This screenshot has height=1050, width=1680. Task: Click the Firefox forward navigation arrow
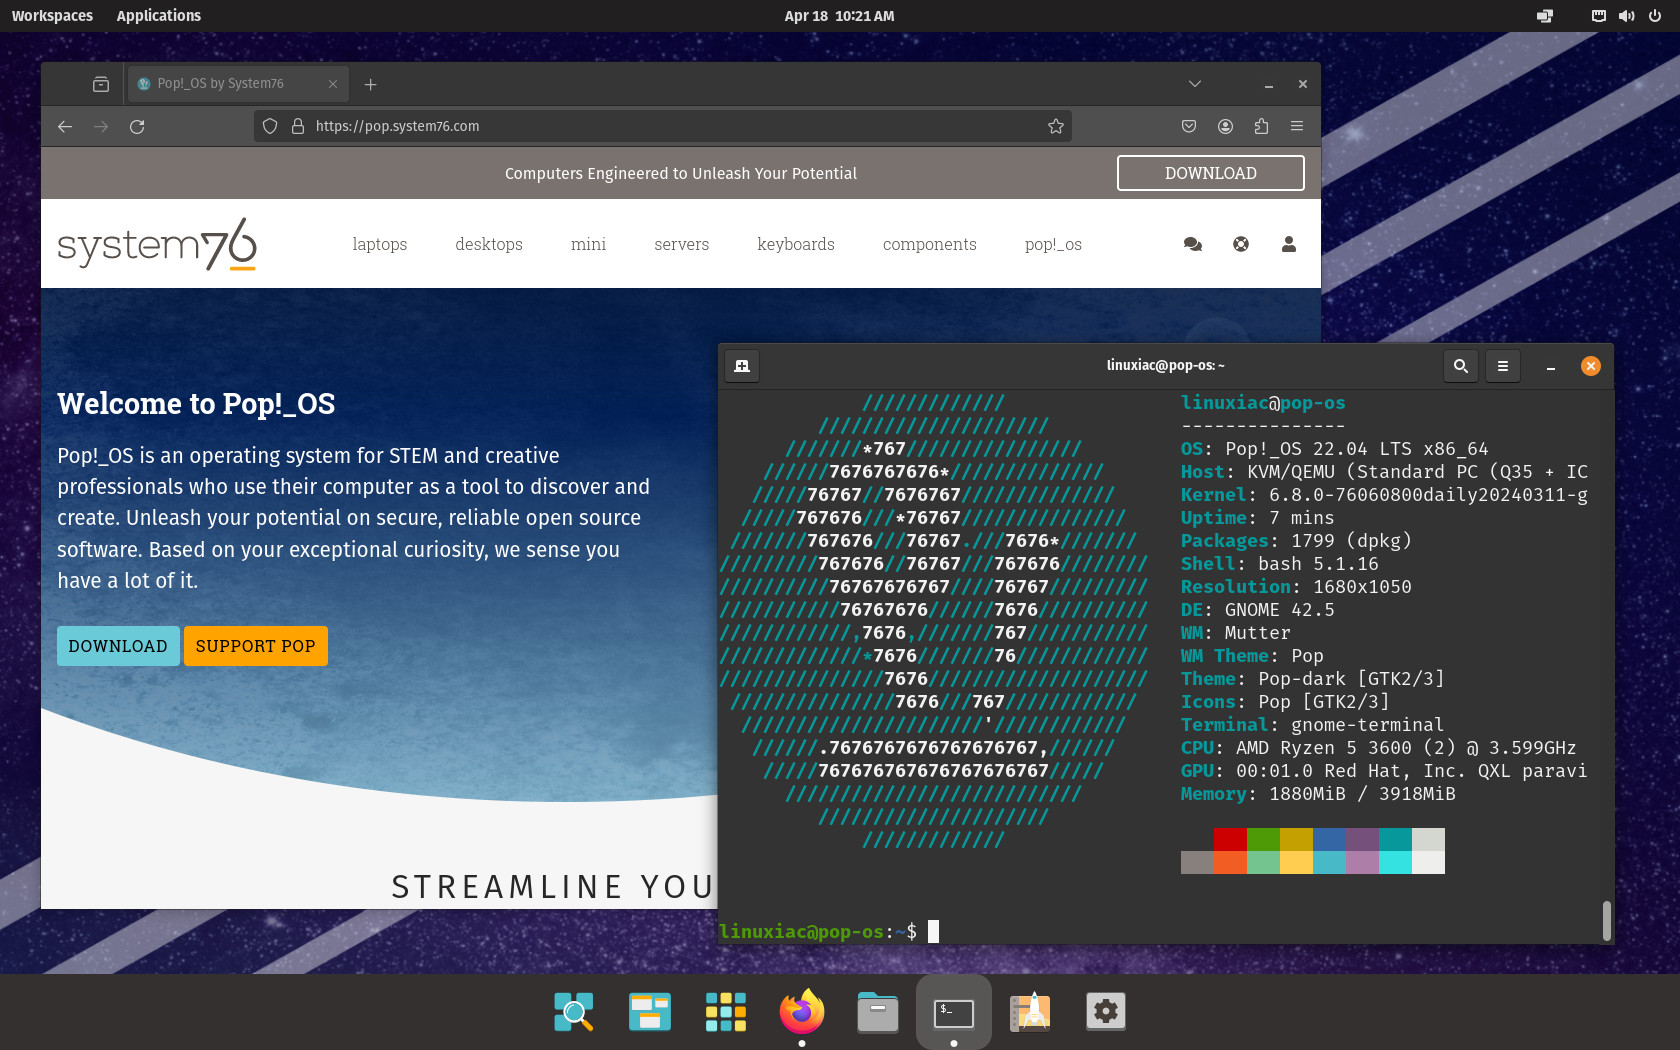pyautogui.click(x=101, y=126)
